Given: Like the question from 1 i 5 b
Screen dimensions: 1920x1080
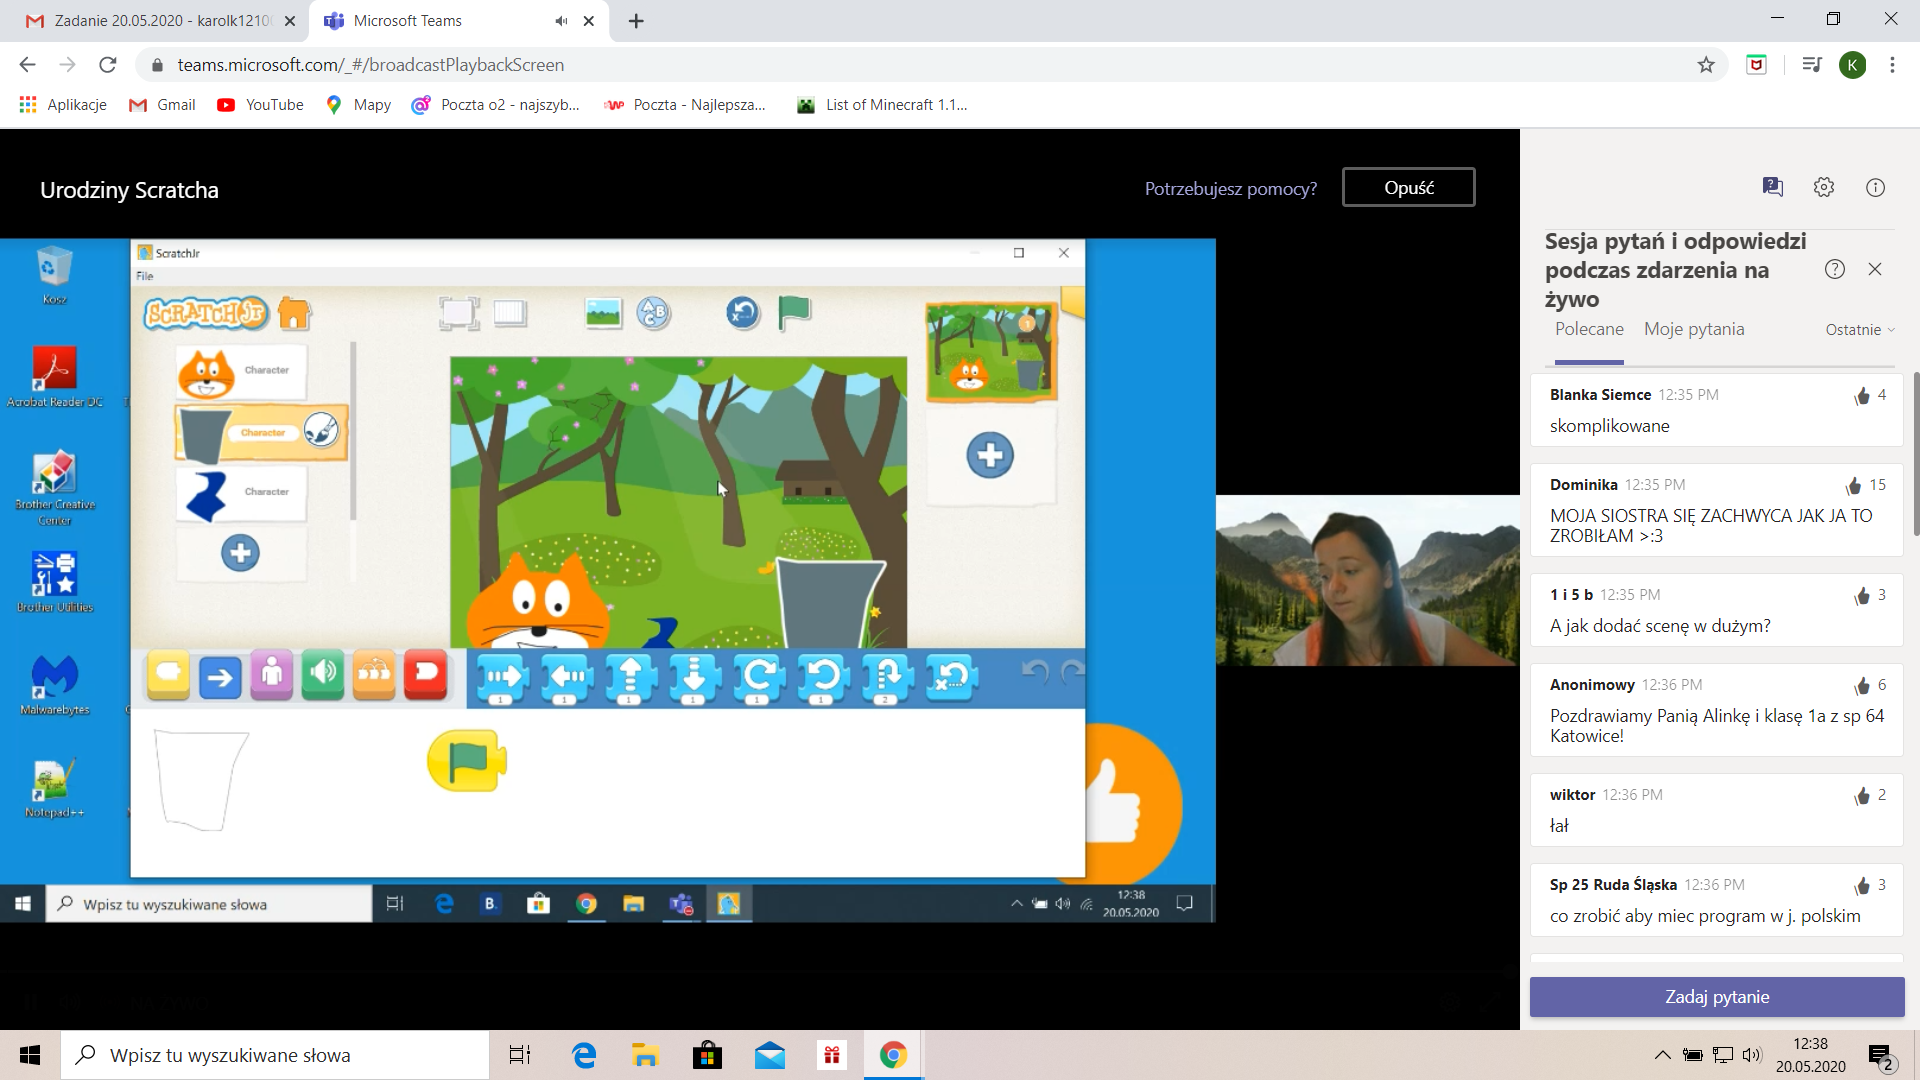Looking at the screenshot, I should click(1862, 596).
